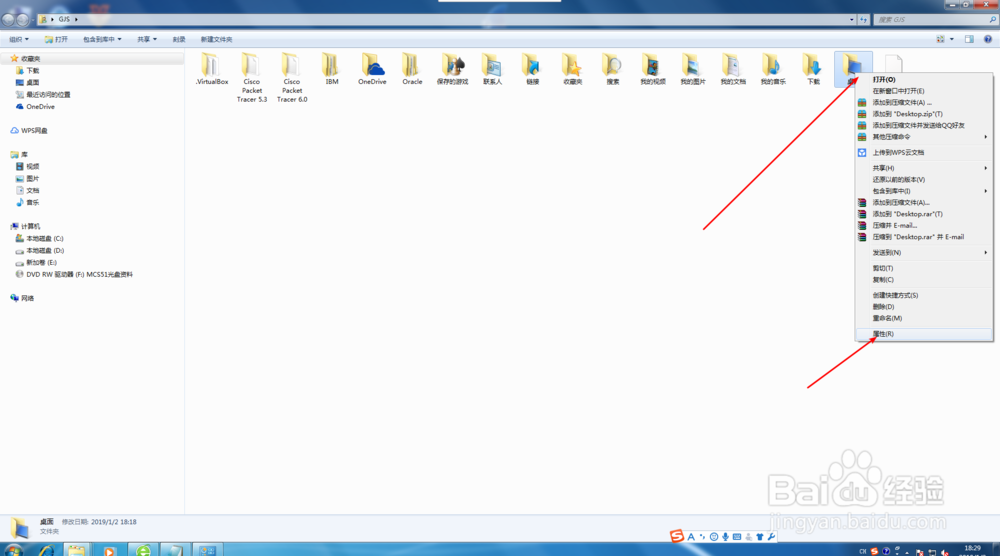The width and height of the screenshot is (1000, 556).
Task: Open the .VirtualBox folder
Action: tap(212, 69)
